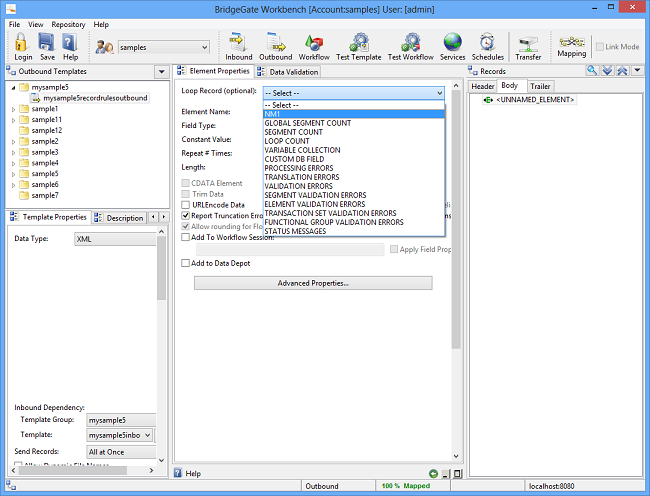The width and height of the screenshot is (650, 496).
Task: Click the maximize Help panel icon
Action: (x=457, y=474)
